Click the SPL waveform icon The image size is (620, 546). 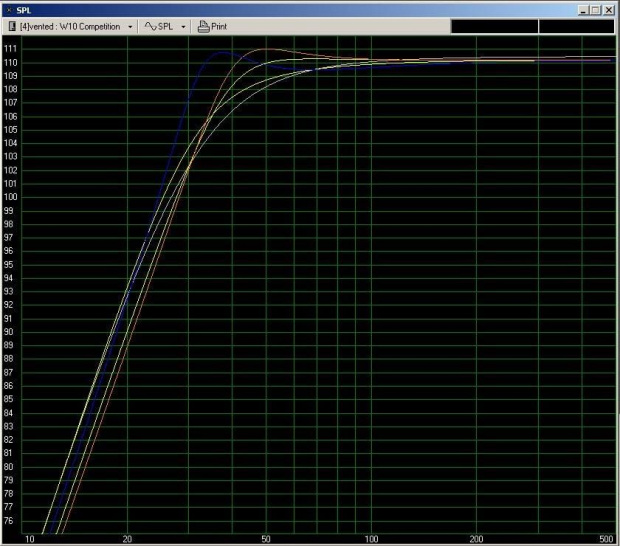pos(150,26)
